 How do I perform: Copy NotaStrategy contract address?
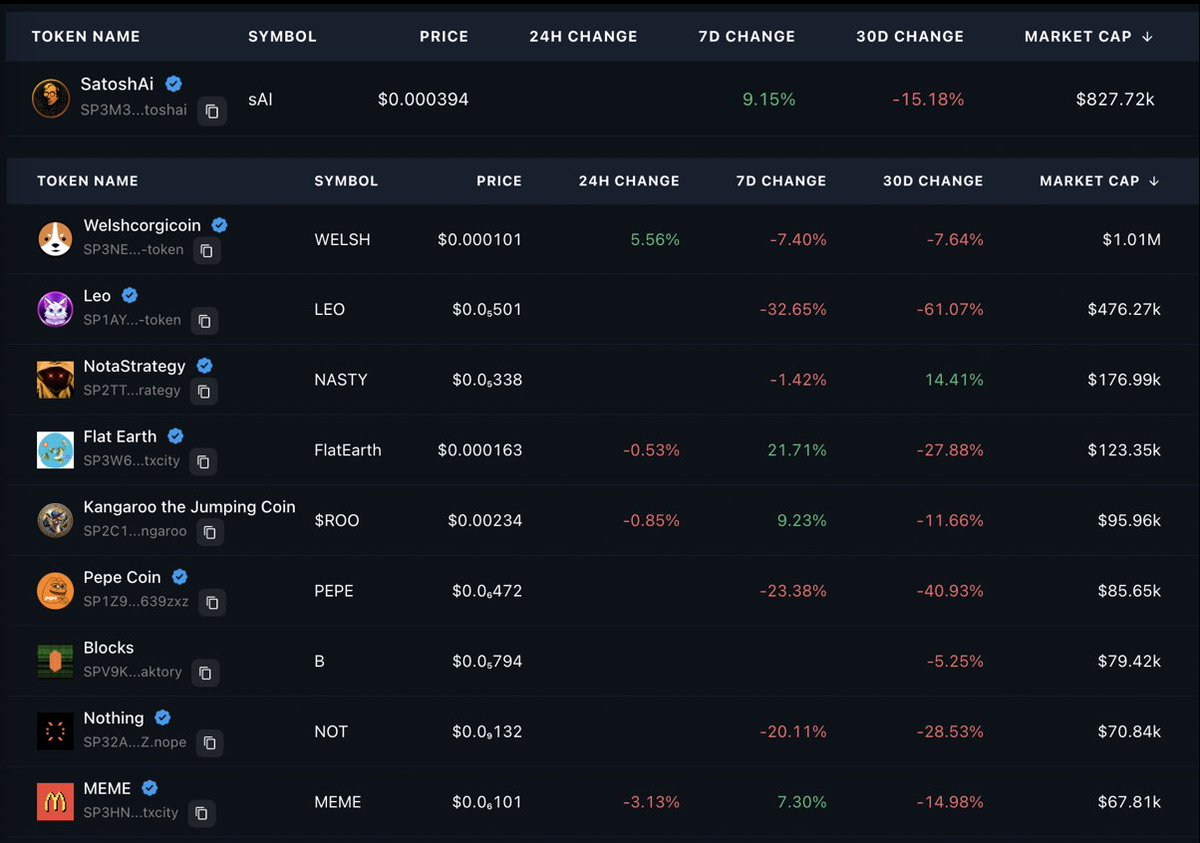204,391
